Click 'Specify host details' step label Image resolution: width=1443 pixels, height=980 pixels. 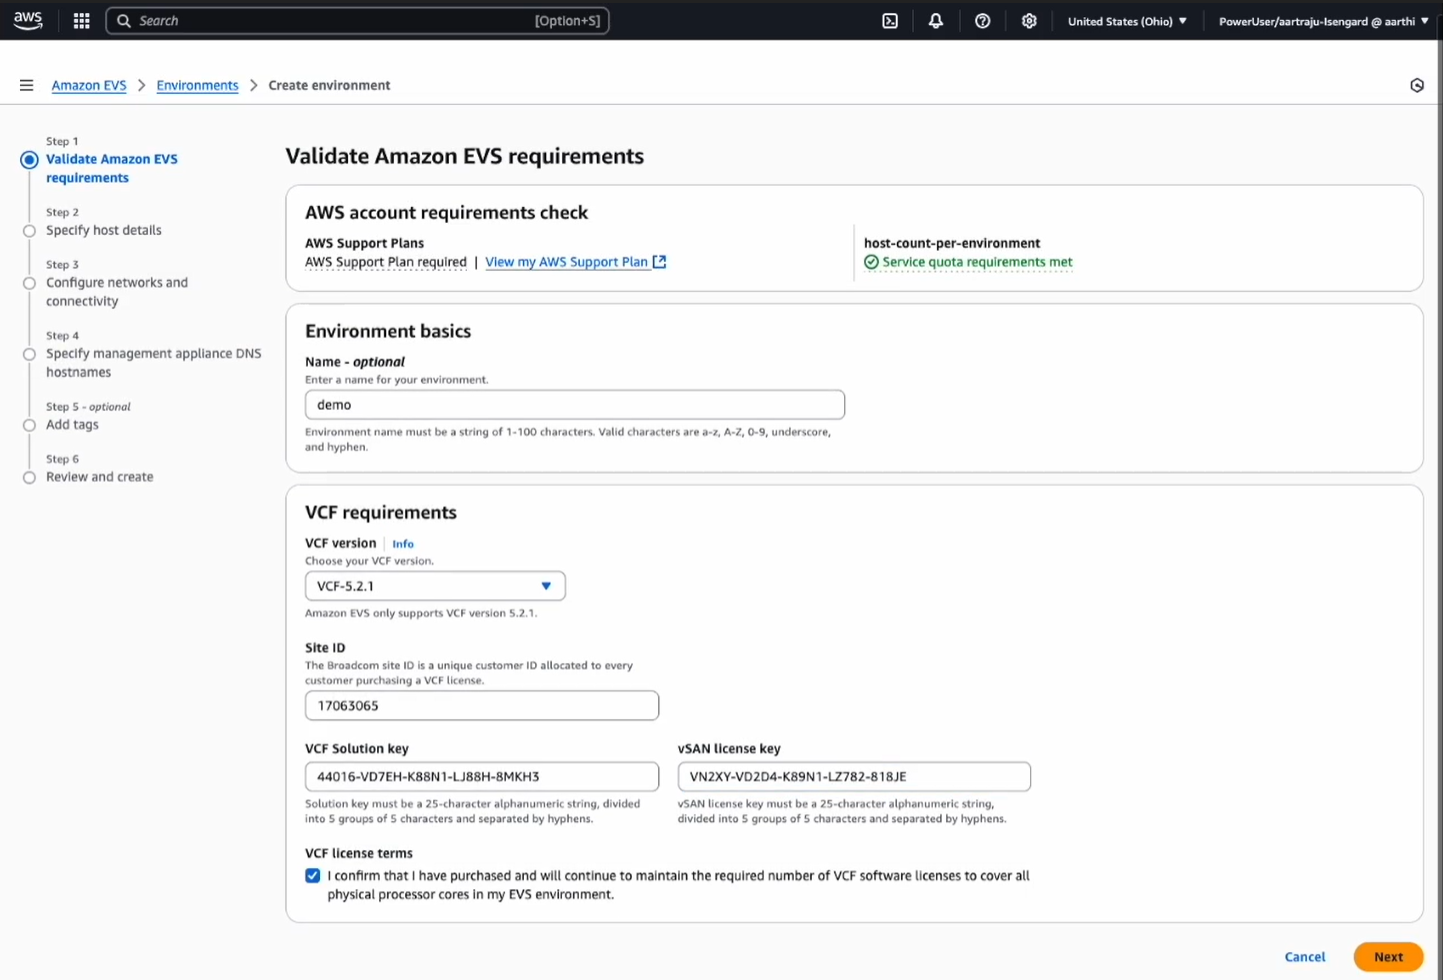coord(104,231)
